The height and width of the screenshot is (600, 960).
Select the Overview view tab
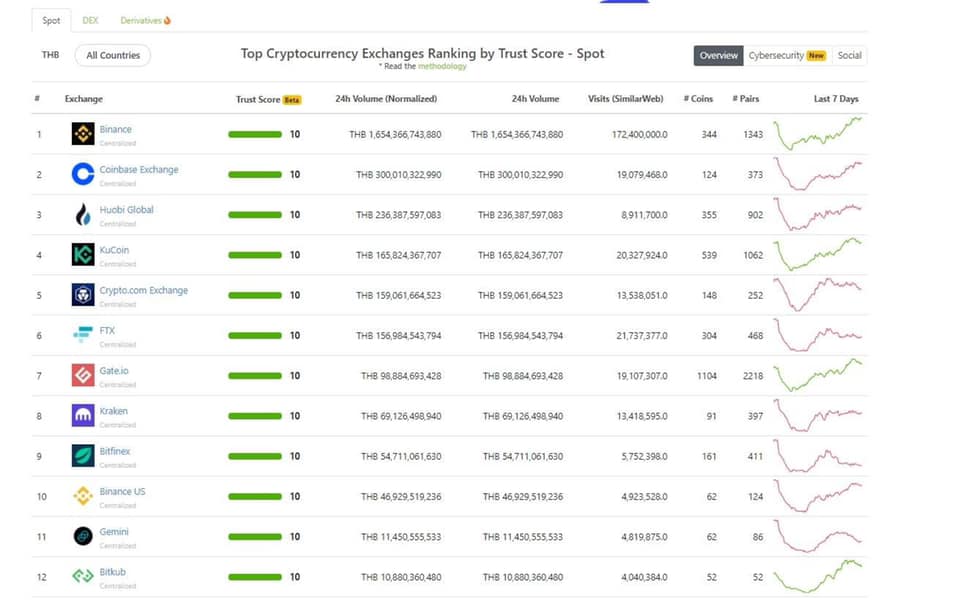(718, 55)
